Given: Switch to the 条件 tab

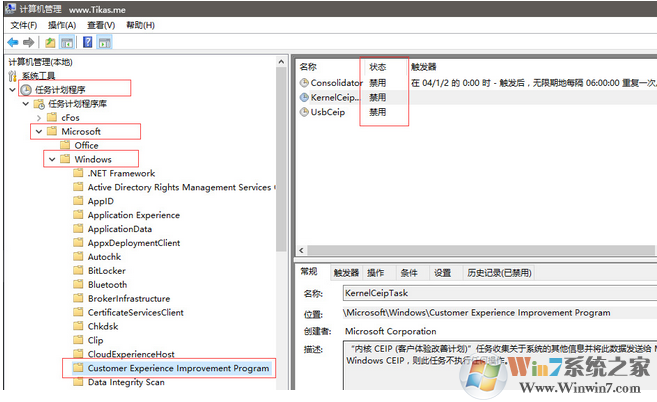Looking at the screenshot, I should [409, 273].
